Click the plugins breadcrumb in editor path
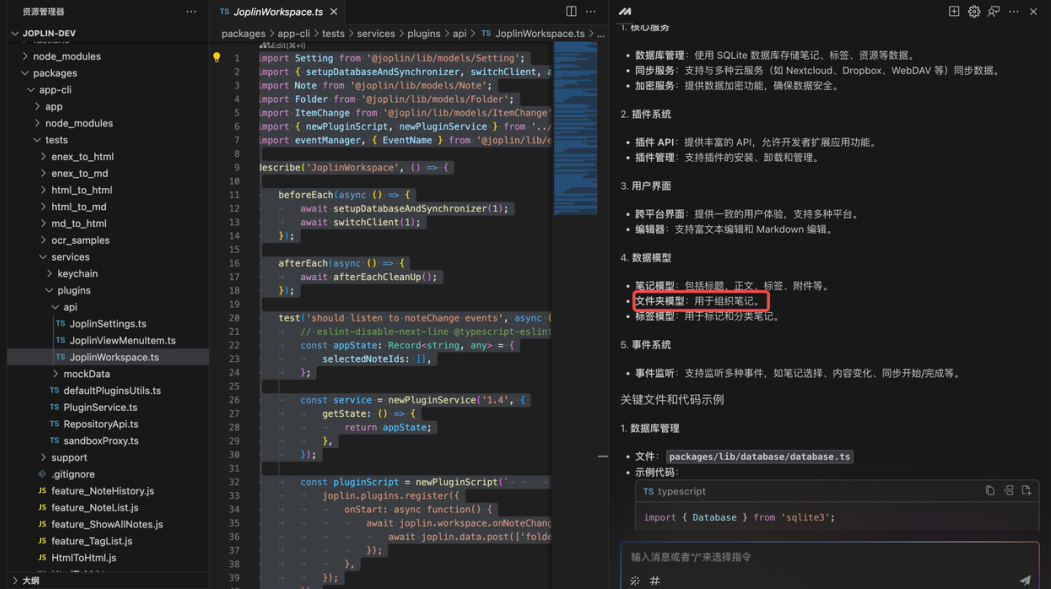The width and height of the screenshot is (1051, 589). pos(424,33)
